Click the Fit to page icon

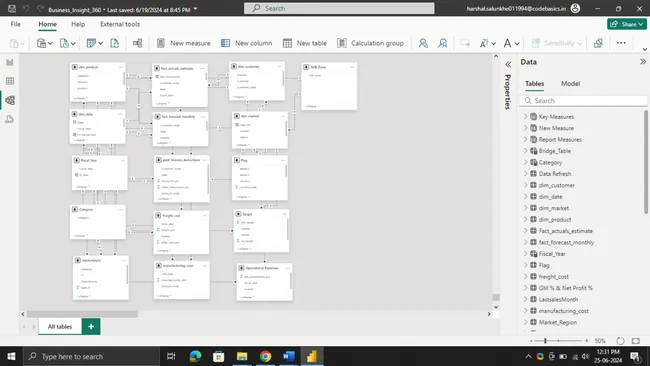(635, 341)
